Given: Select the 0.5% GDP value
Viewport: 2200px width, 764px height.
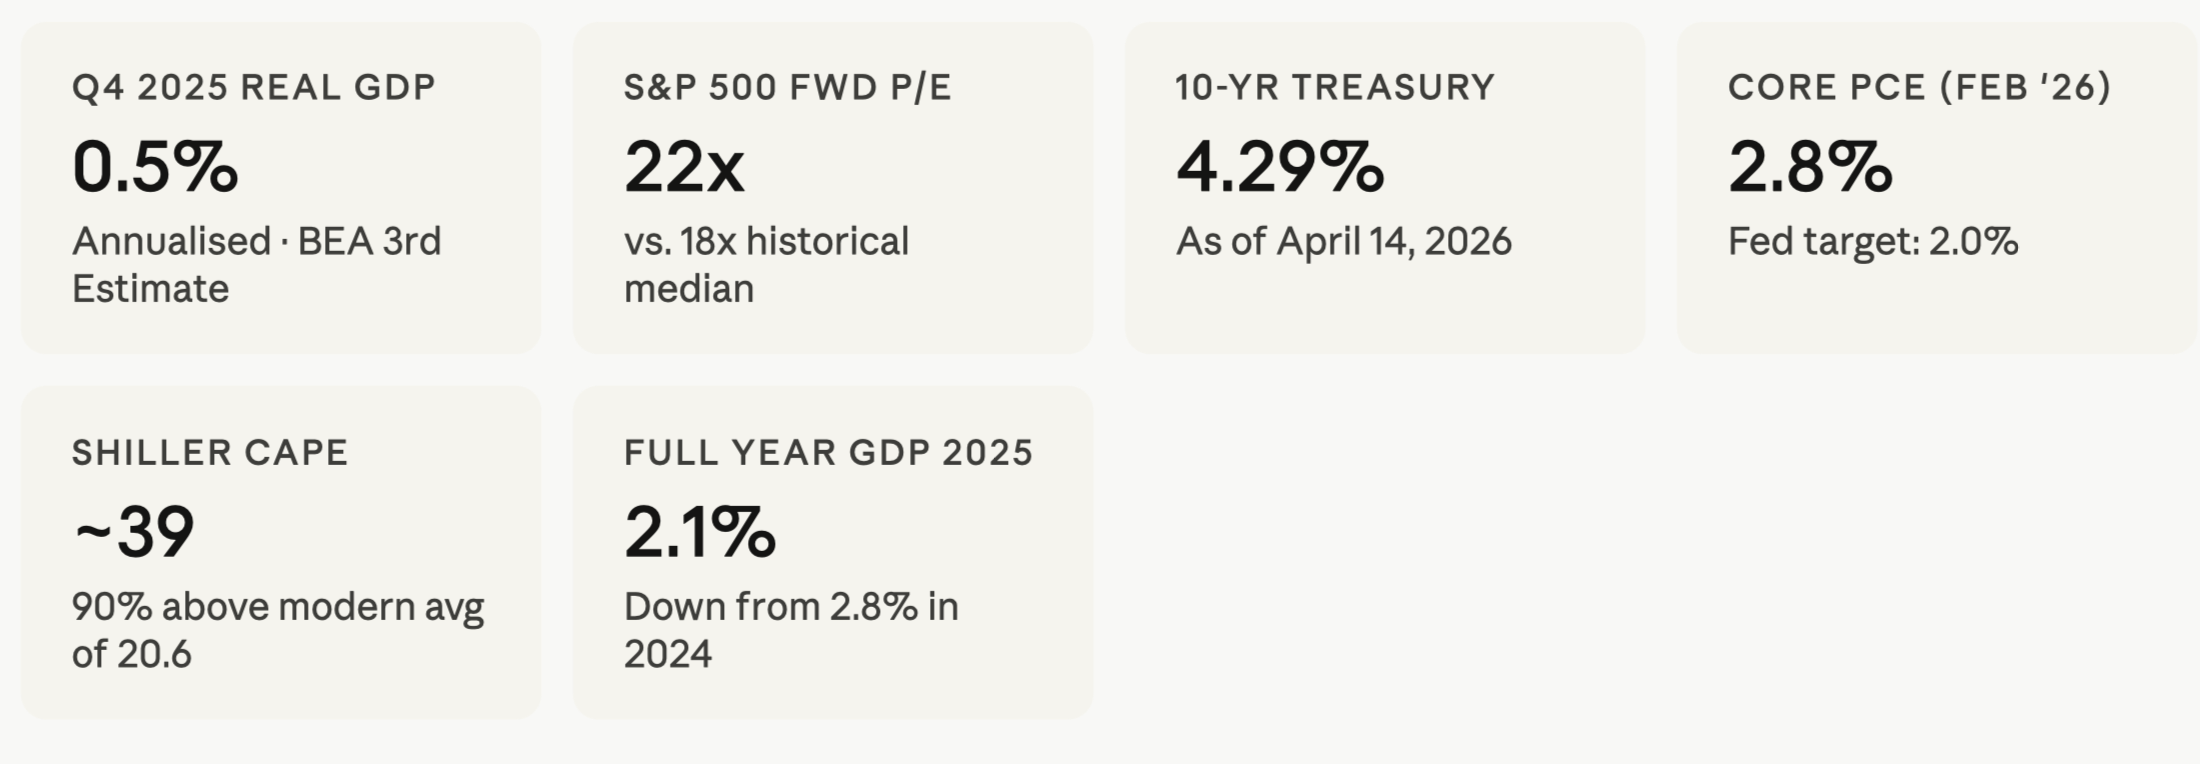Looking at the screenshot, I should pyautogui.click(x=155, y=166).
